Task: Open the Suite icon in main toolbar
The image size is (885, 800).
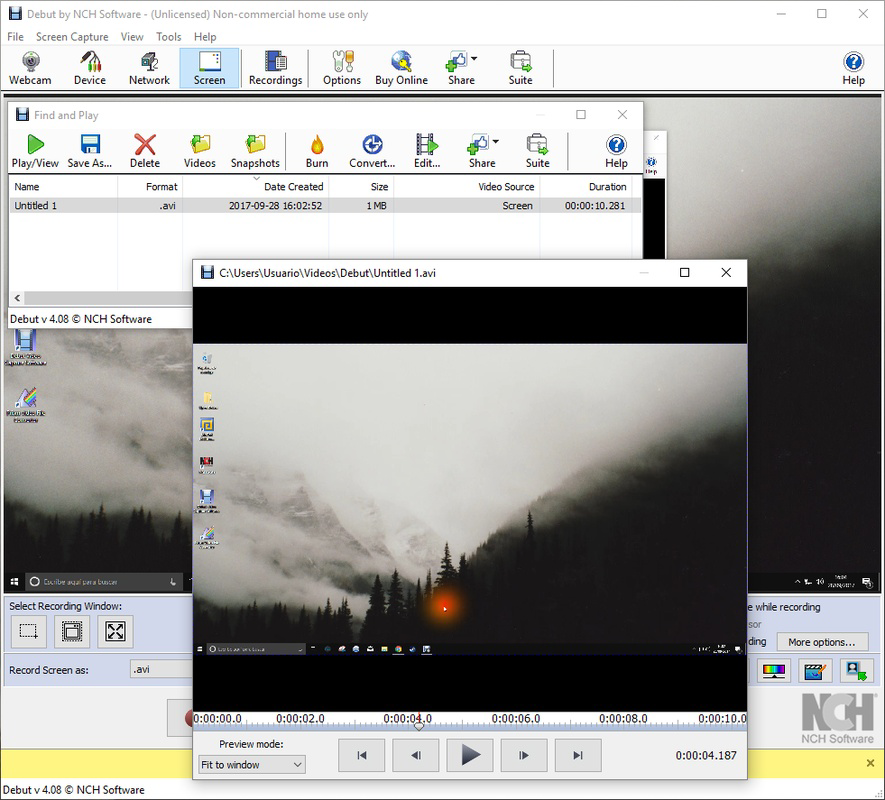Action: 520,68
